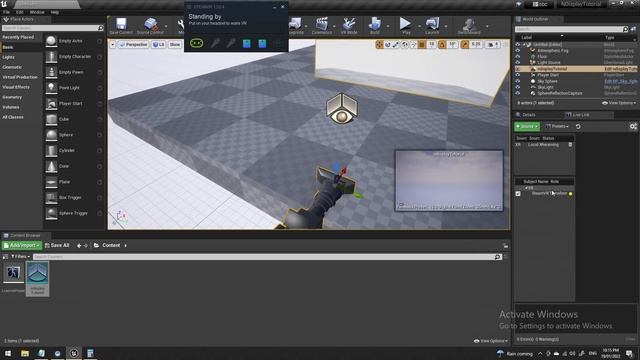Toggle visibility of Atmospheric Fog actor
The width and height of the screenshot is (640, 360).
[518, 51]
